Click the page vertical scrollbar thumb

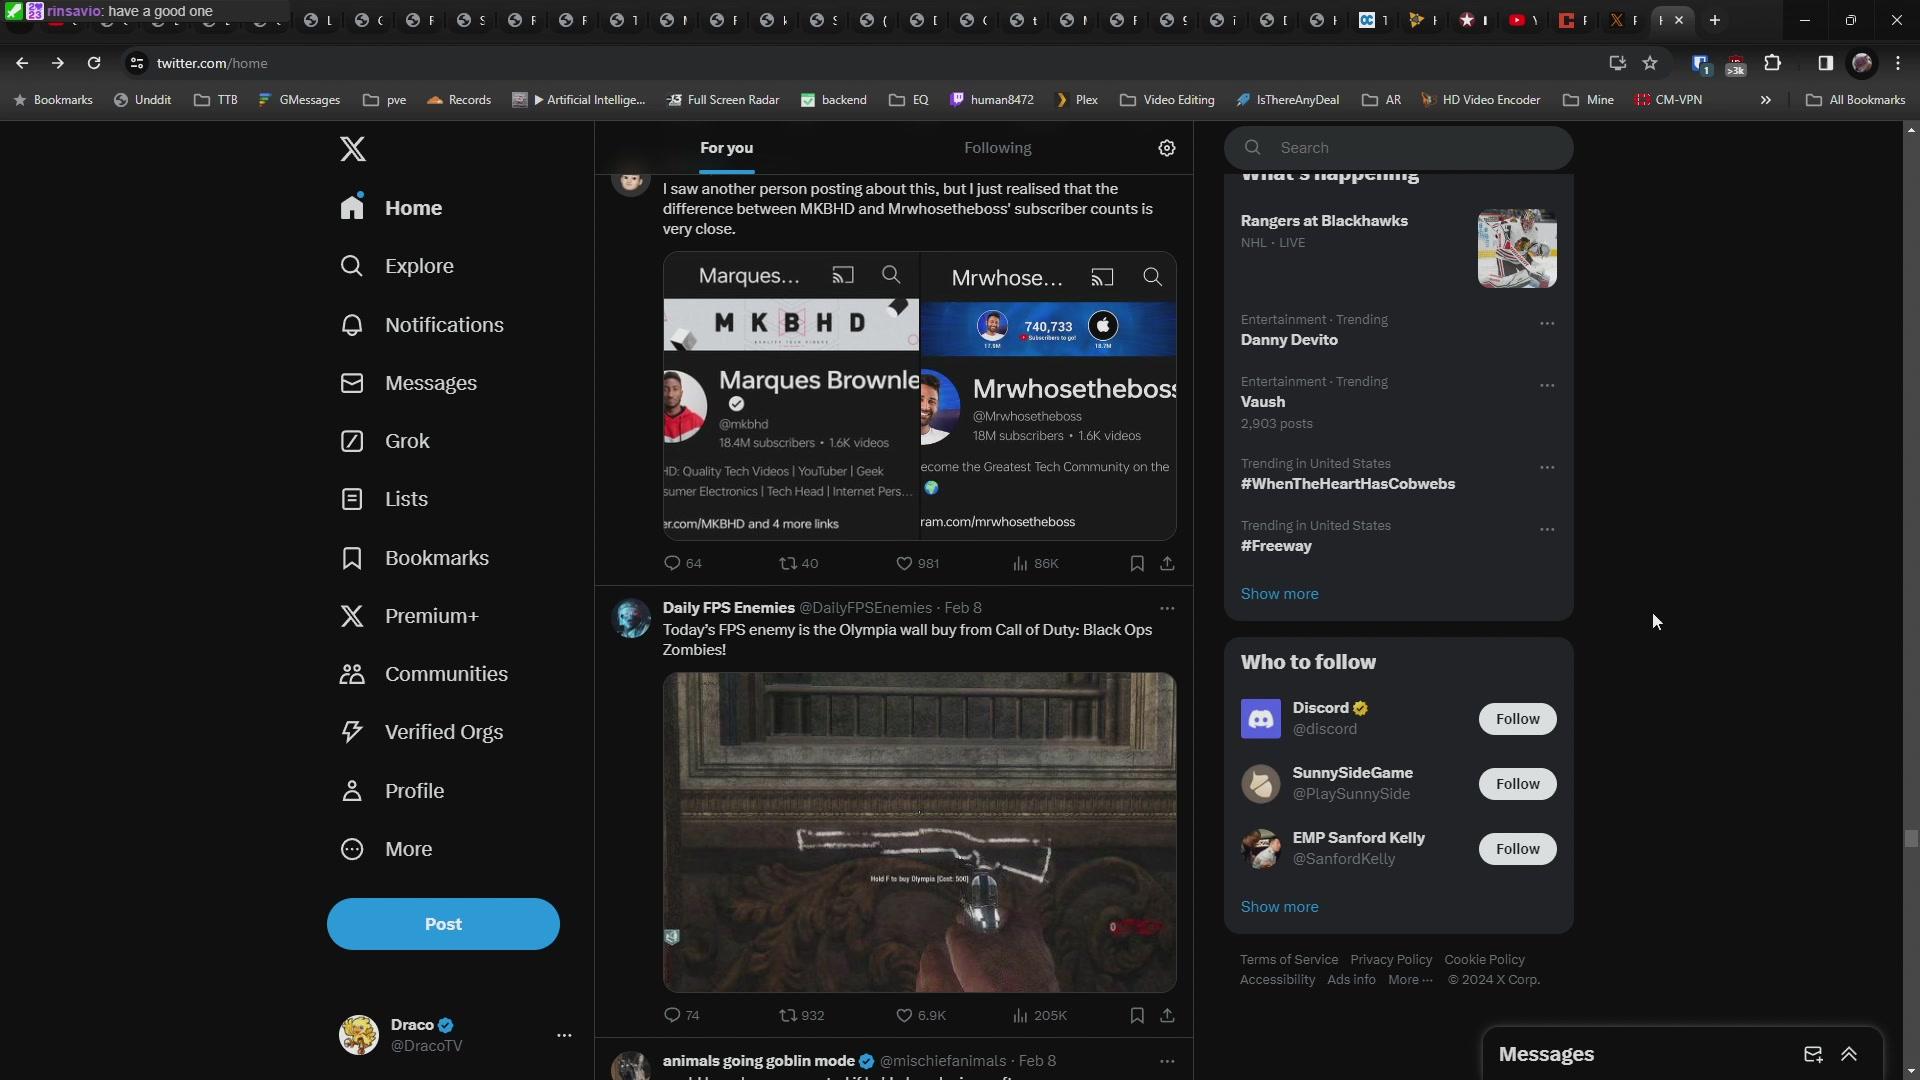tap(1911, 839)
